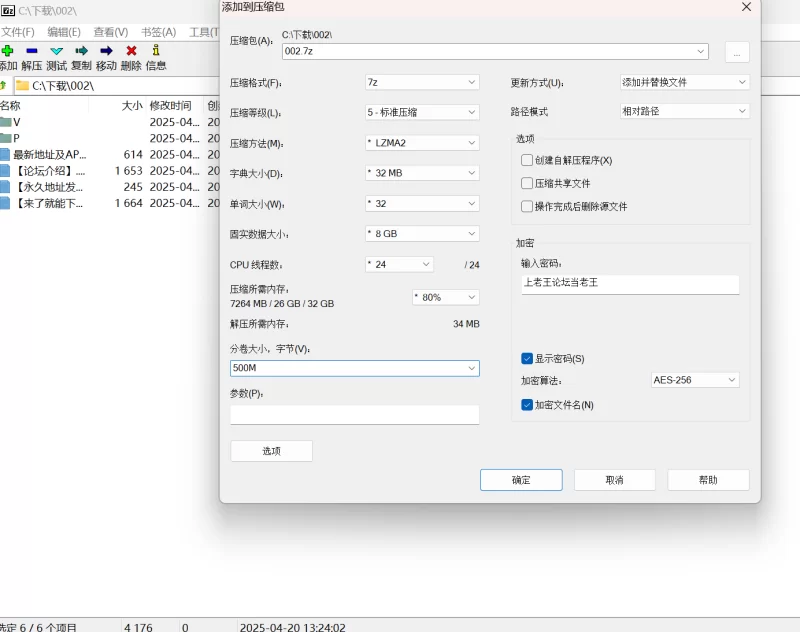800x632 pixels.
Task: Select the P folder icon in file list
Action: tap(6, 138)
